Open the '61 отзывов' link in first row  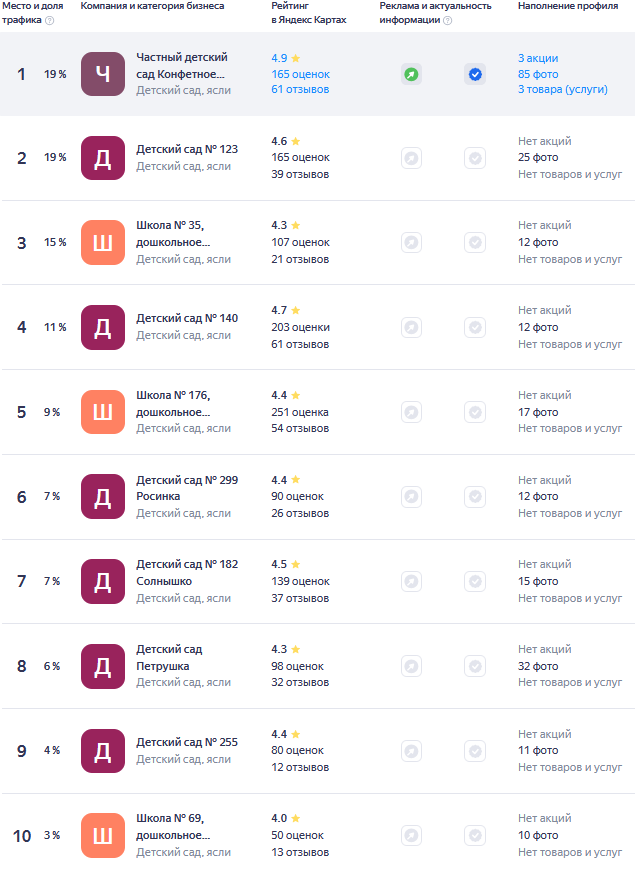(300, 89)
